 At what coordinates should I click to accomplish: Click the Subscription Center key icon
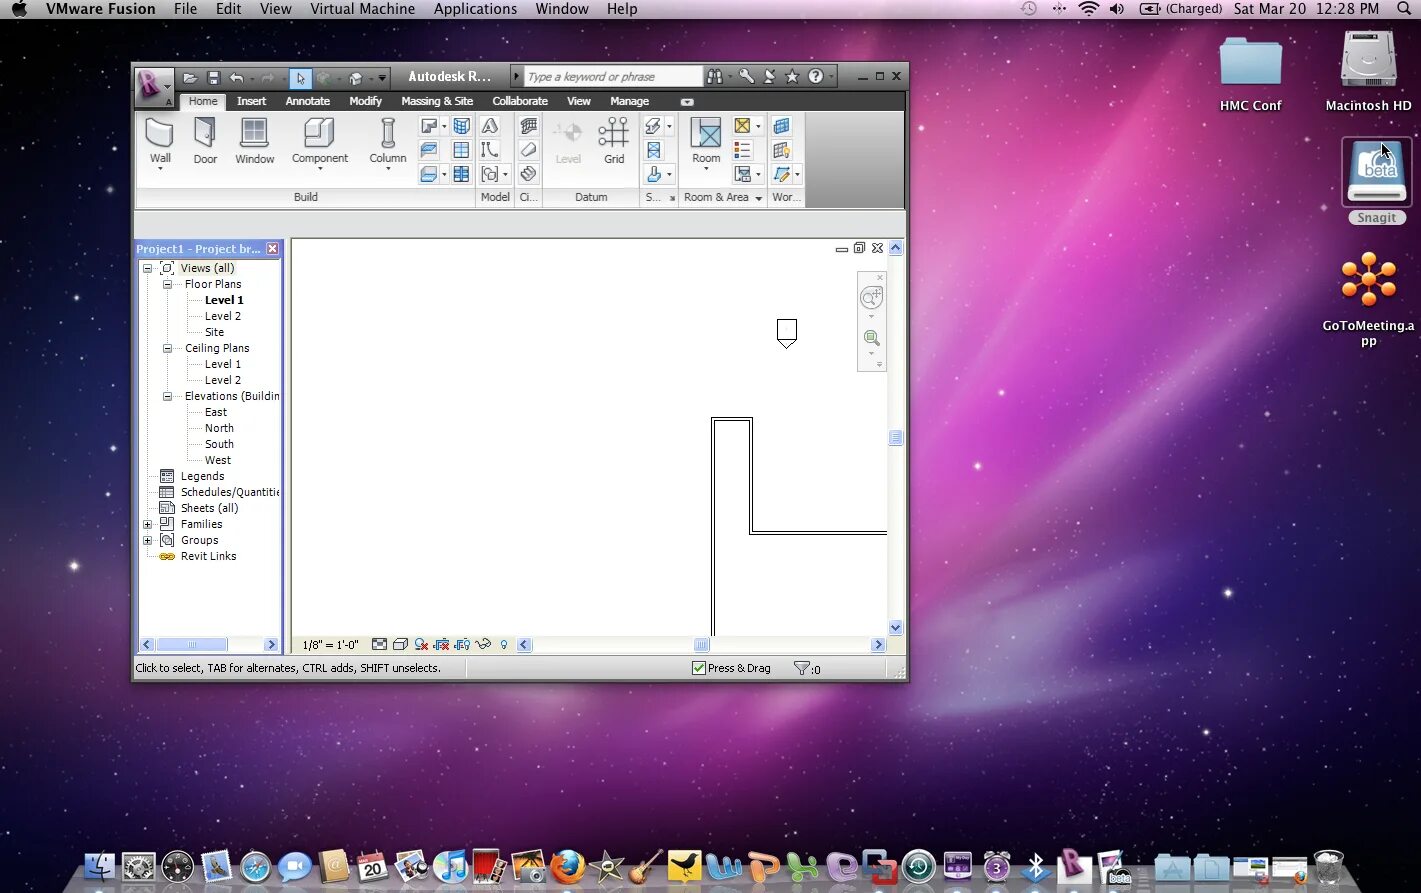coord(746,76)
